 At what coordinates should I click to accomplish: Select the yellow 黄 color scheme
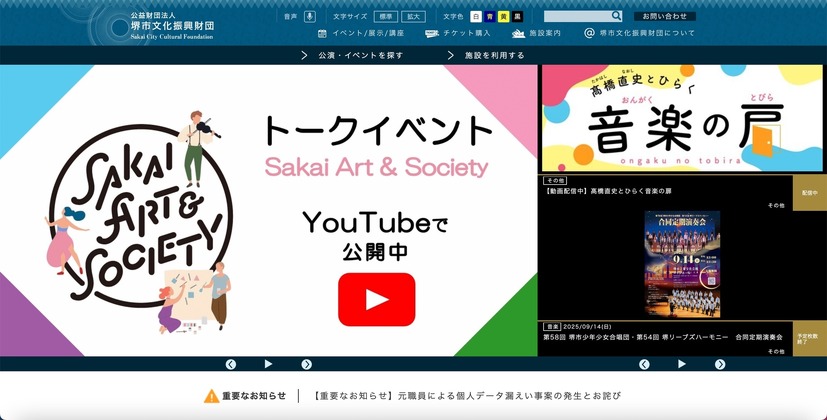(x=504, y=16)
